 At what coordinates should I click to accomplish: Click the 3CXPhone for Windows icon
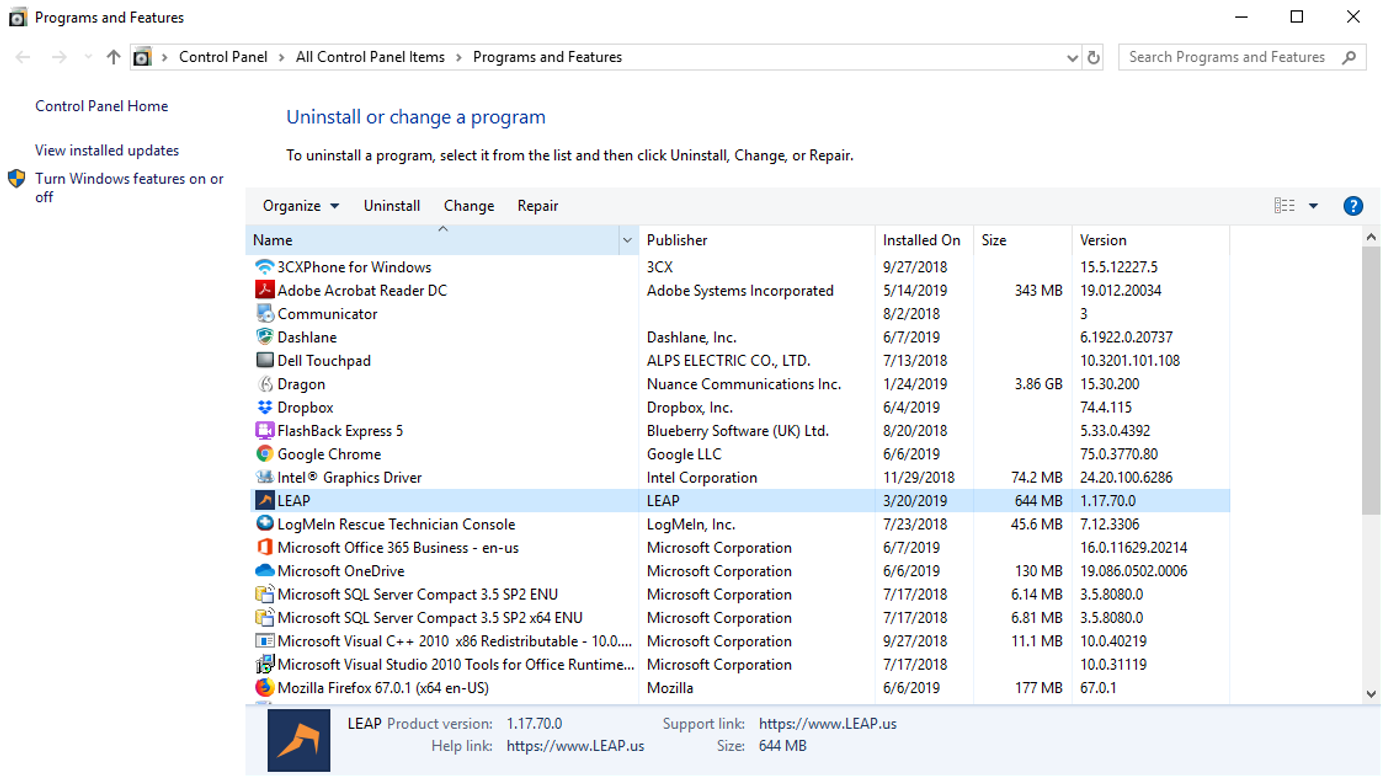264,267
